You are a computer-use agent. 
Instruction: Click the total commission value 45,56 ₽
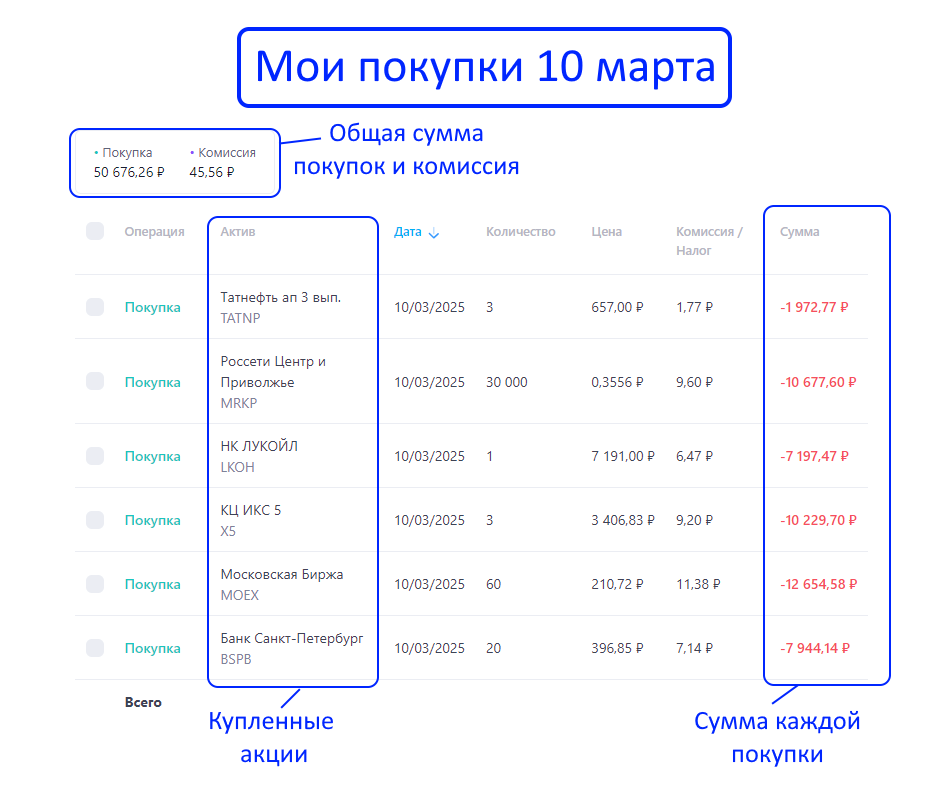click(212, 172)
